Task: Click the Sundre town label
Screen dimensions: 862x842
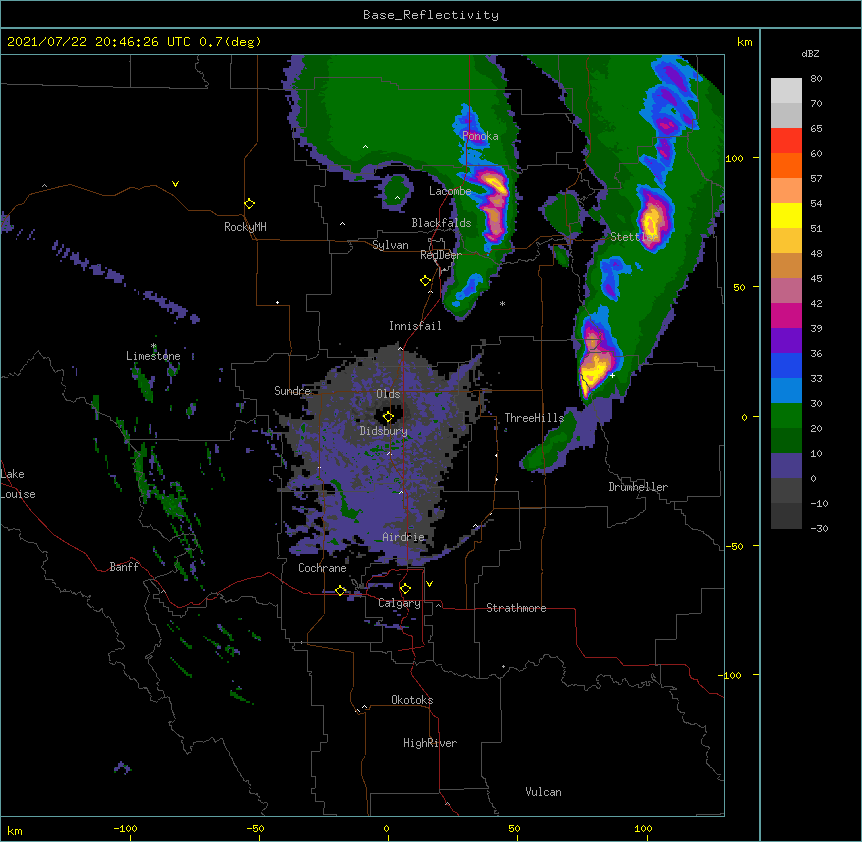Action: click(292, 391)
